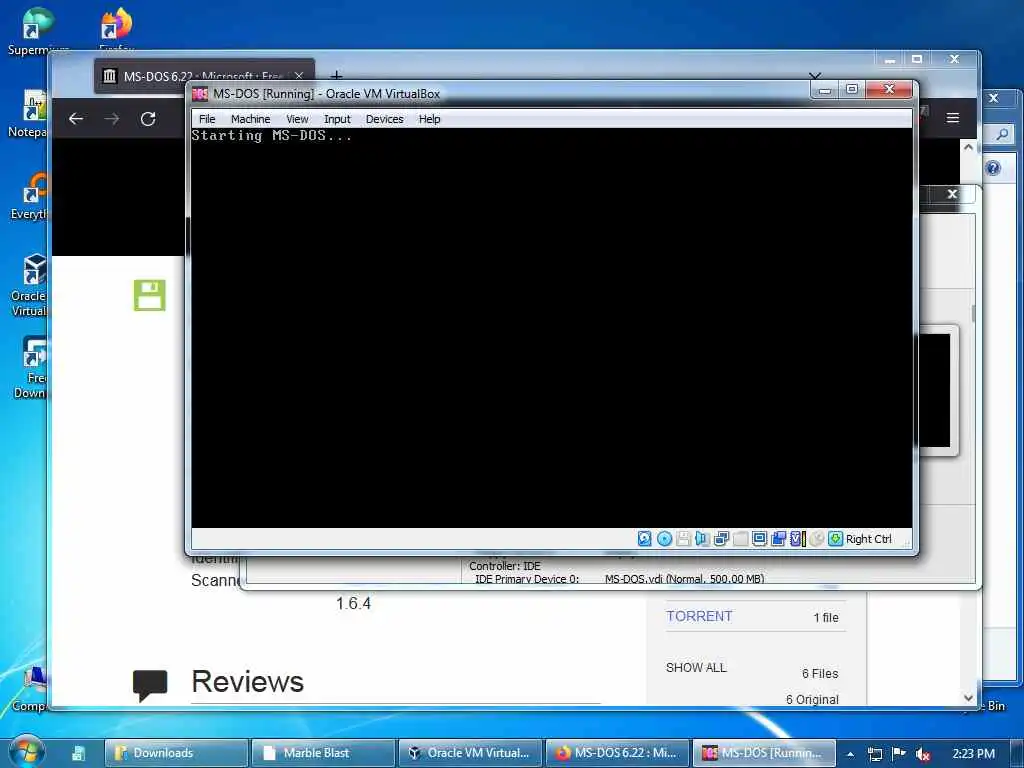Open the Windows Start menu
The width and height of the screenshot is (1024, 768).
pyautogui.click(x=26, y=752)
